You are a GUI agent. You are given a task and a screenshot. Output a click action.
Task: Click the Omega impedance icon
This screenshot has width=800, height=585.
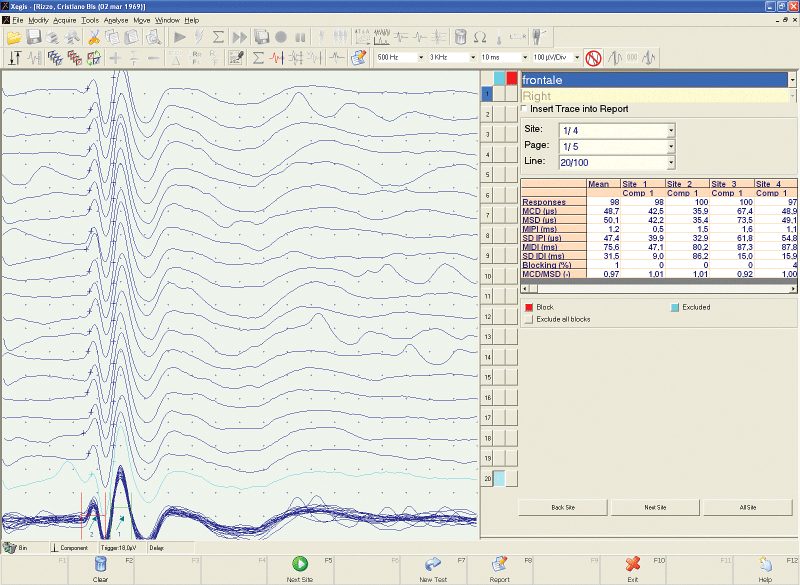pos(480,37)
